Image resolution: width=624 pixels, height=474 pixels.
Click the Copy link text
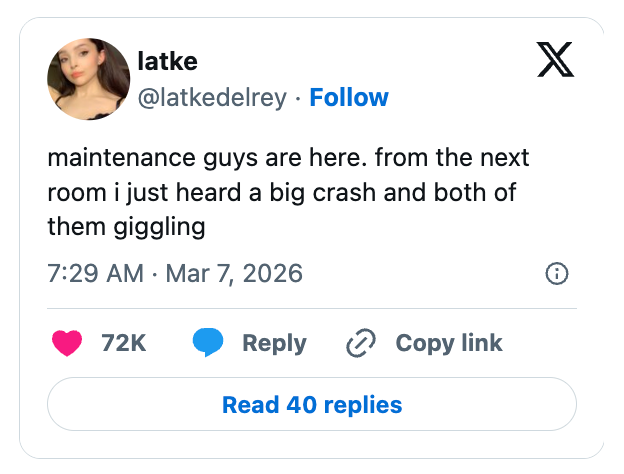[449, 343]
